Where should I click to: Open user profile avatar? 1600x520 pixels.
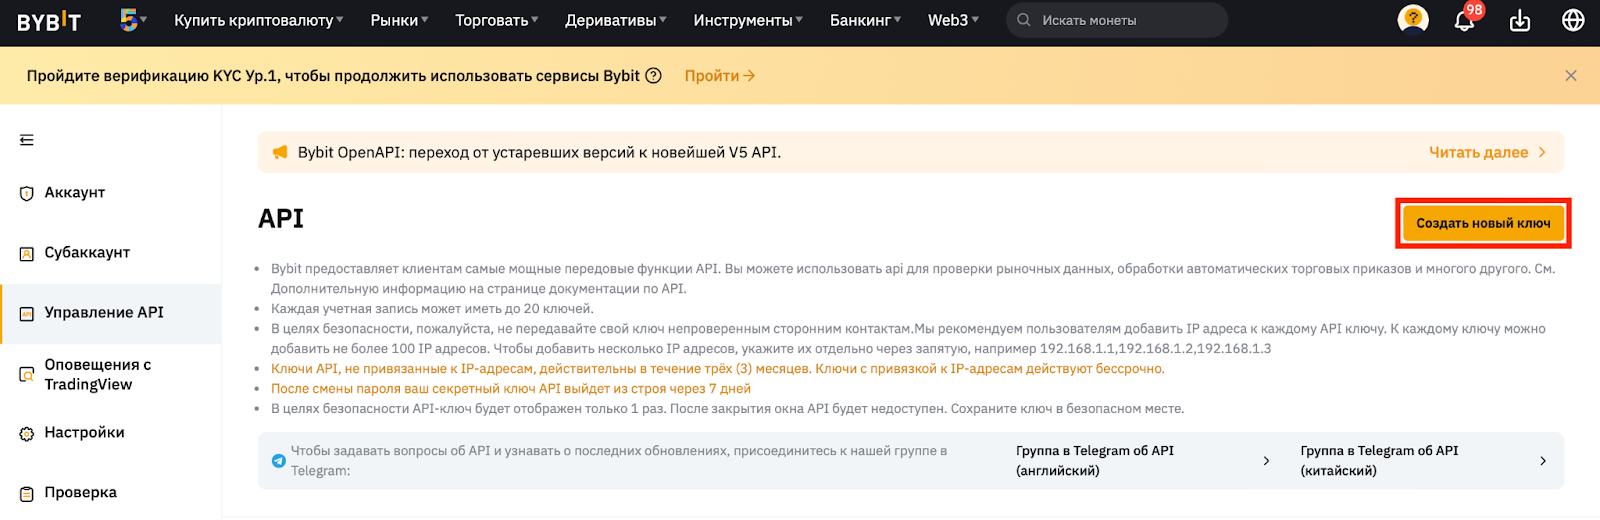pyautogui.click(x=1413, y=19)
